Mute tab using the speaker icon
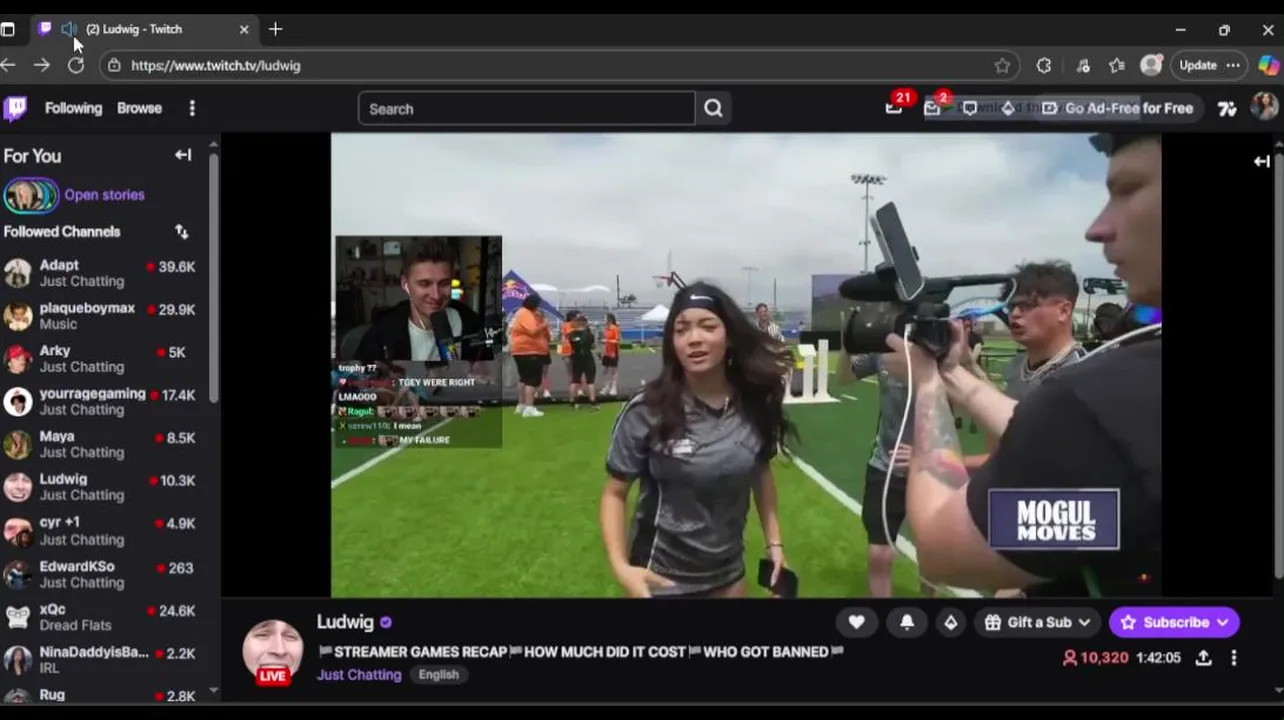The image size is (1284, 720). tap(69, 29)
